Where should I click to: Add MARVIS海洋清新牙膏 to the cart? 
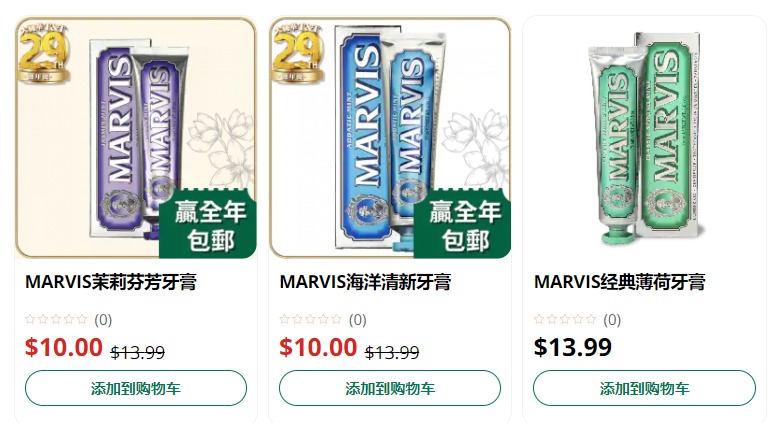coord(390,388)
